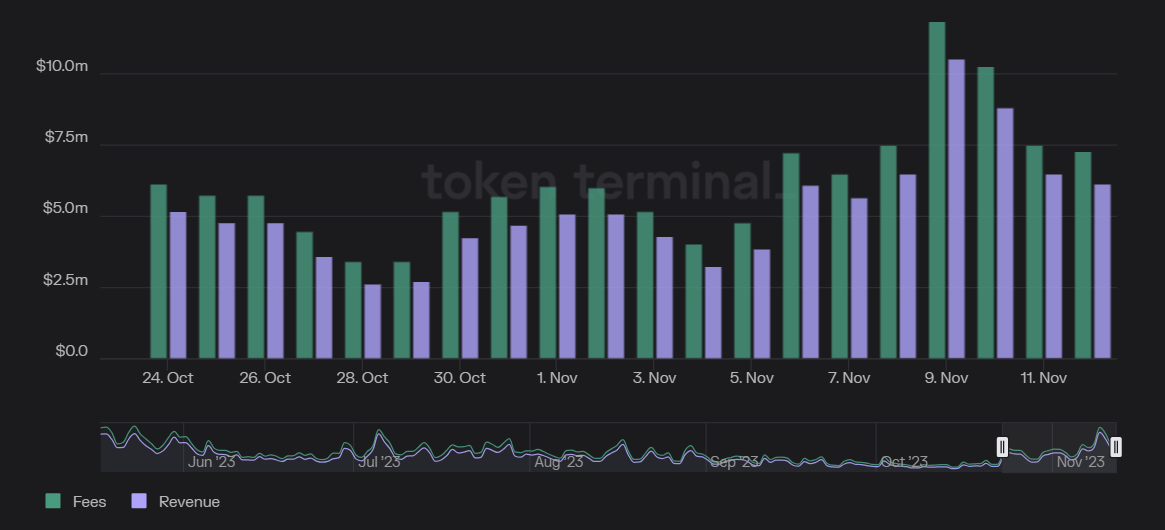
Task: Select the Revenue bar for 28 Oct
Action: click(x=372, y=321)
